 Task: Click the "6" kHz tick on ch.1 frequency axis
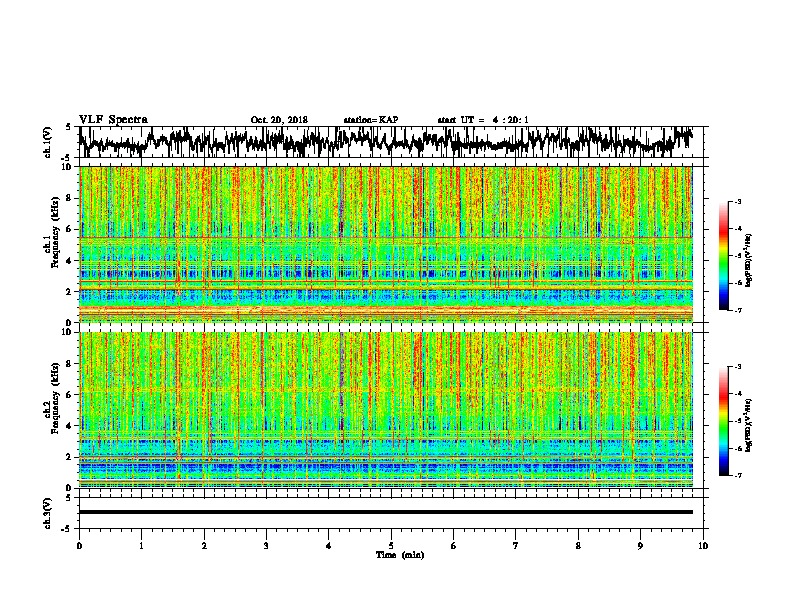[x=71, y=229]
